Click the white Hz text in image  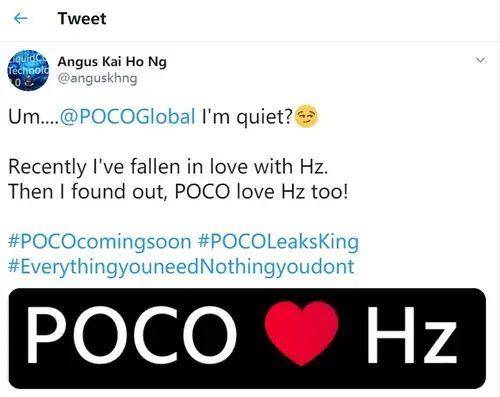pos(412,335)
